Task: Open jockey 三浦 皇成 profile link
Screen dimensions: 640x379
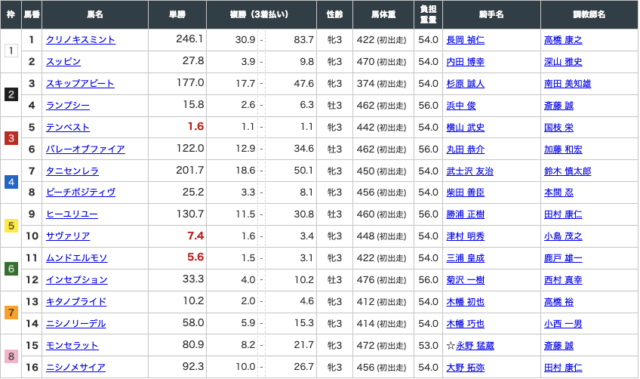Action: [465, 258]
